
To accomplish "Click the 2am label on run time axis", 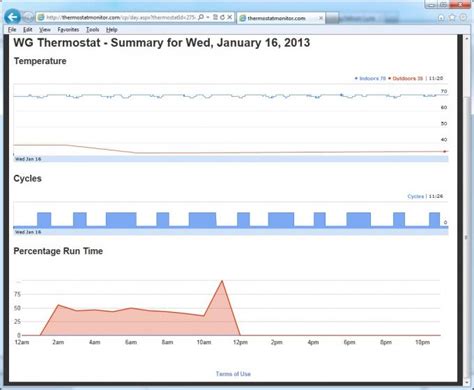I will click(x=58, y=342).
